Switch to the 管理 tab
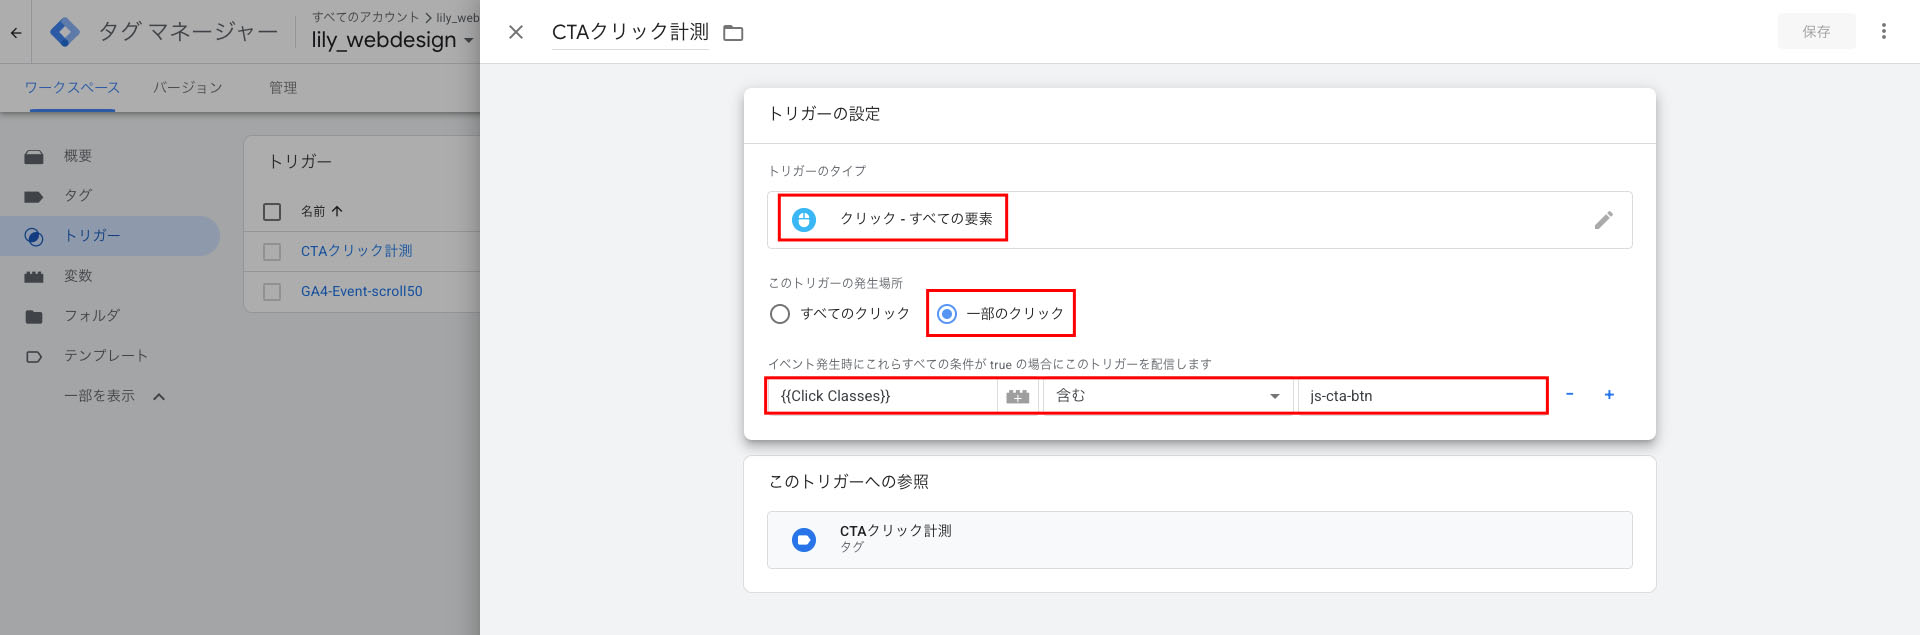This screenshot has height=635, width=1920. click(x=283, y=88)
